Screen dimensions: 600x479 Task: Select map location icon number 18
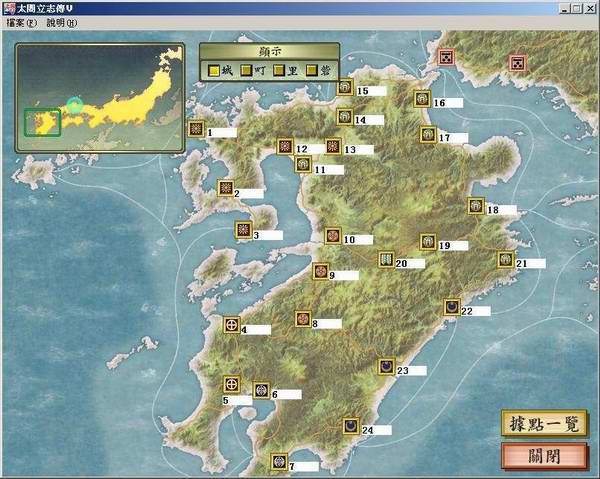475,206
